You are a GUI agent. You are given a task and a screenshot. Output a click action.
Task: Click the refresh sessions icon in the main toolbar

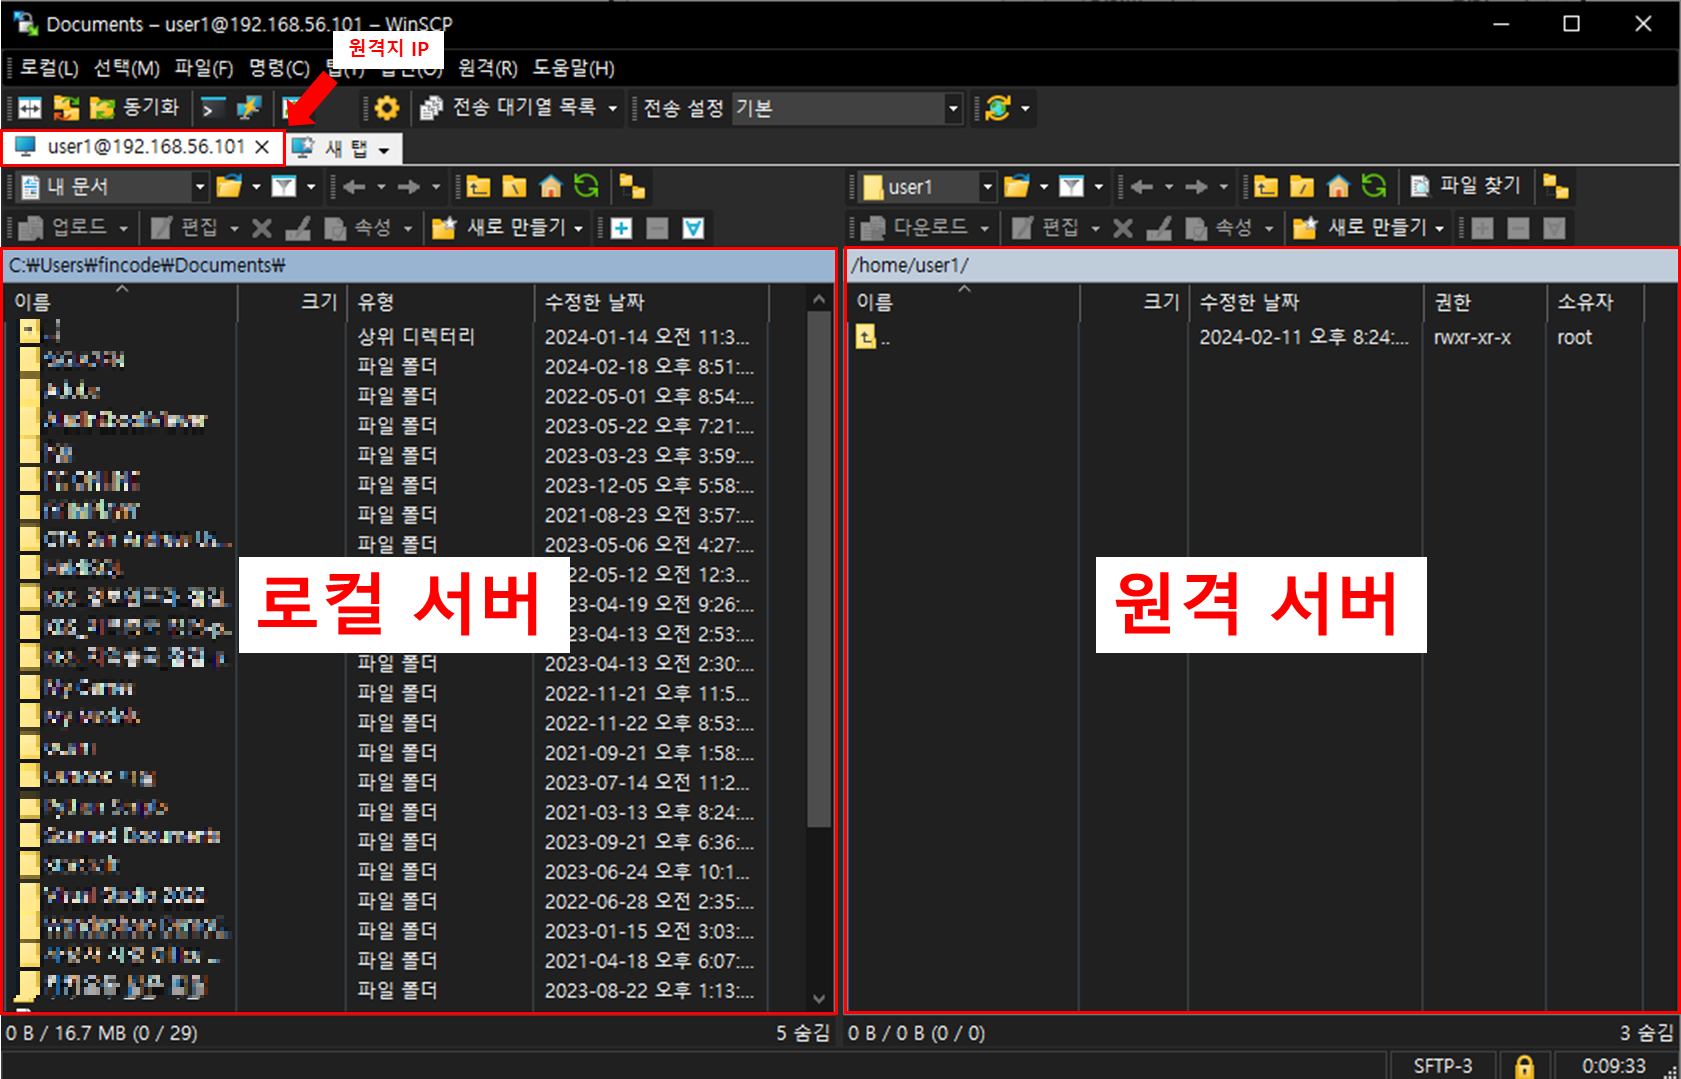998,108
